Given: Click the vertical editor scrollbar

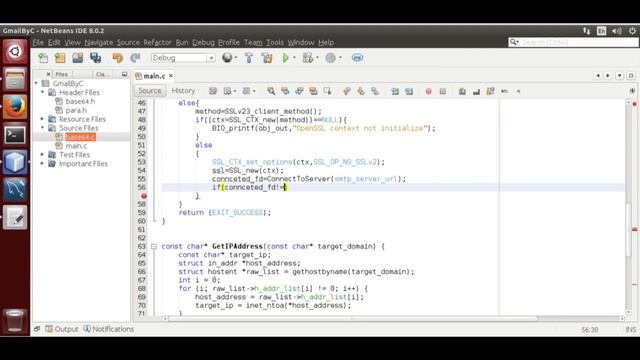Looking at the screenshot, I should tap(629, 229).
